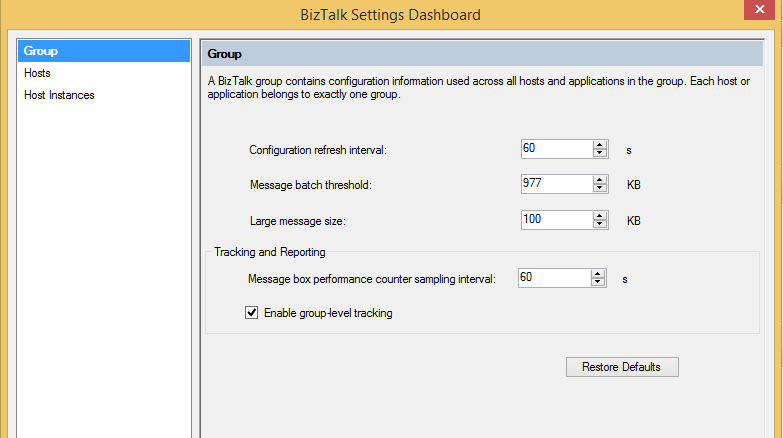Click the BizTalk group description text

pos(478,87)
